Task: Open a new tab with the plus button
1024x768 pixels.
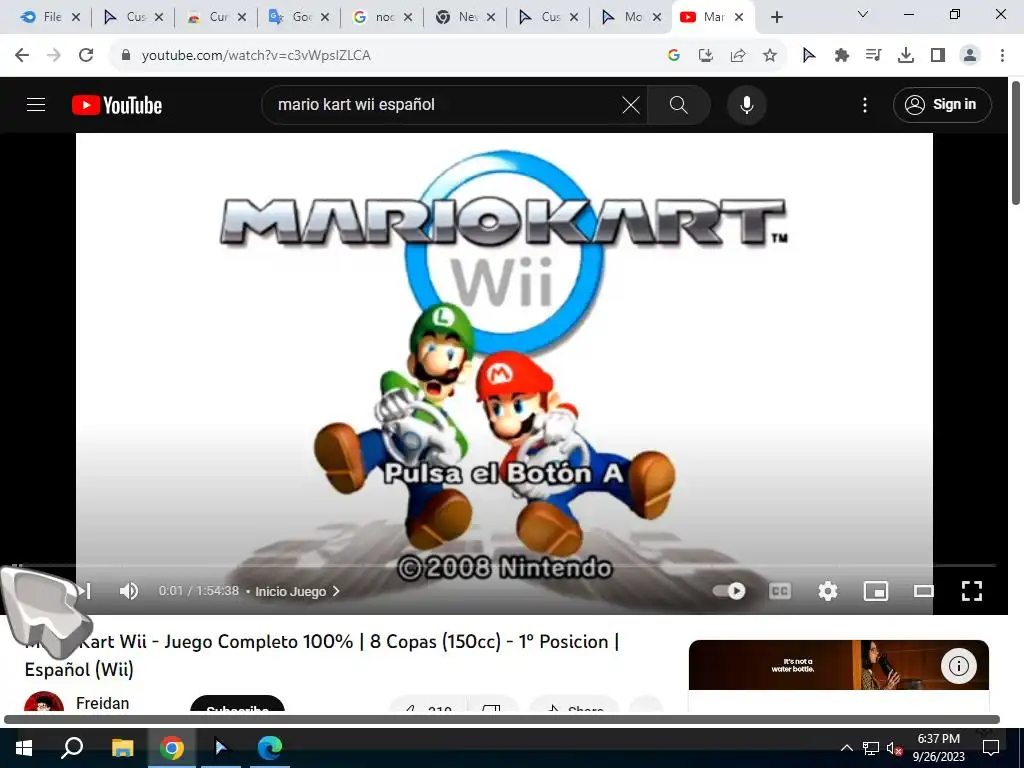Action: coord(776,17)
